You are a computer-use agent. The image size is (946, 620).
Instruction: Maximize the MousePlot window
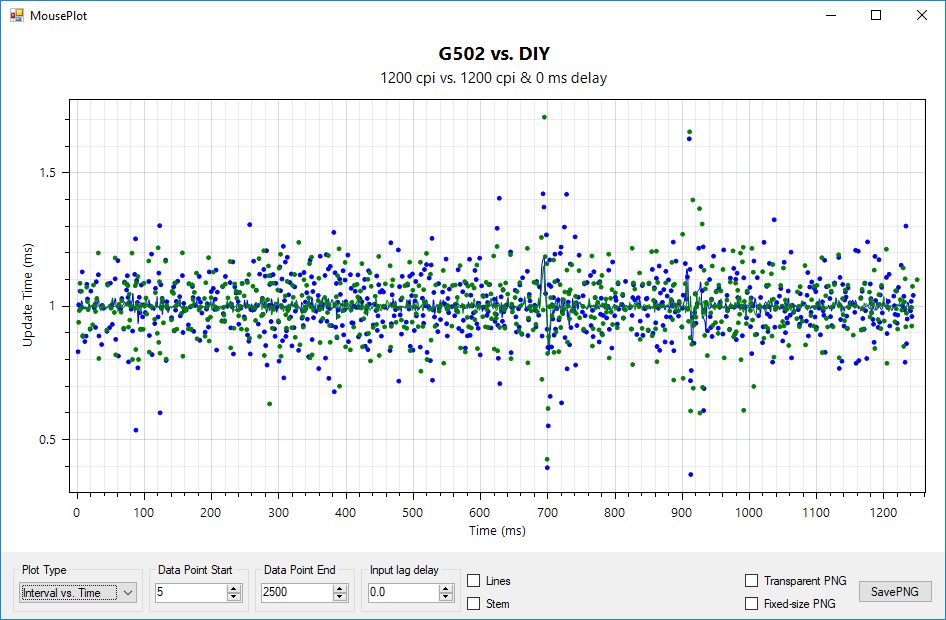pos(875,16)
